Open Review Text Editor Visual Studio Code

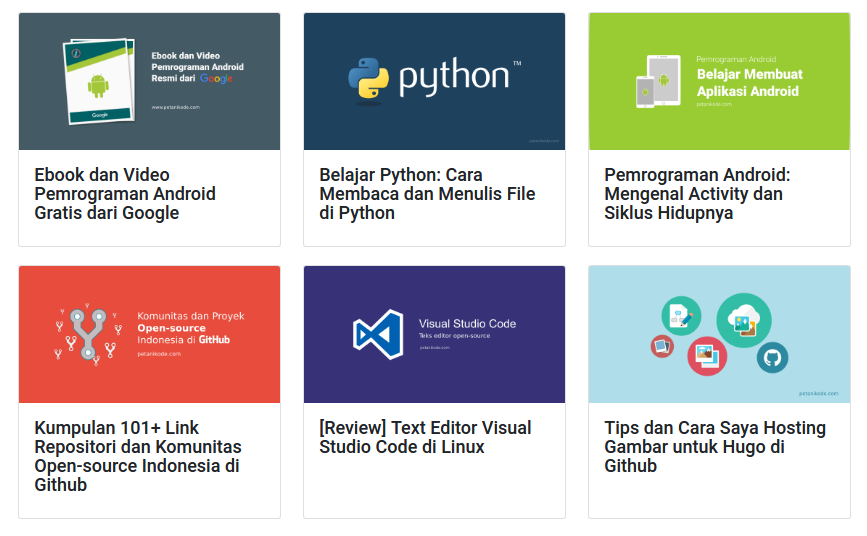point(425,437)
